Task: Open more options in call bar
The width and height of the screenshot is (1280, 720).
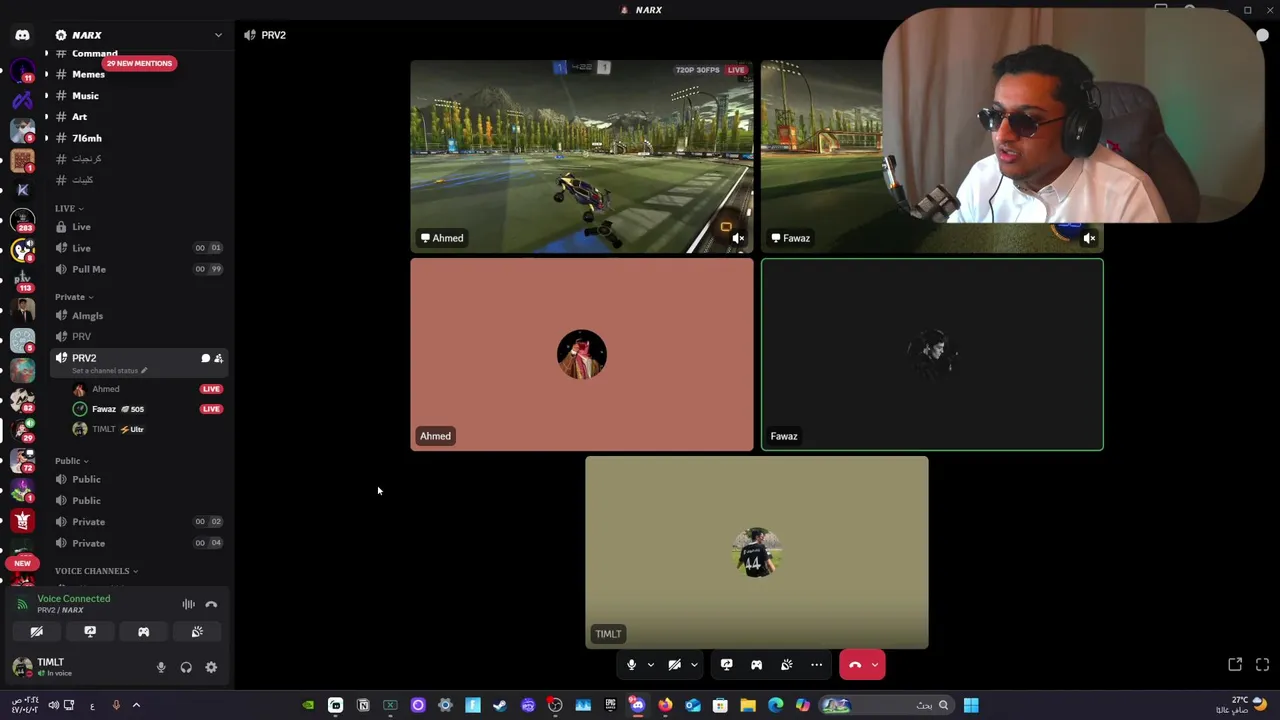Action: [x=816, y=665]
